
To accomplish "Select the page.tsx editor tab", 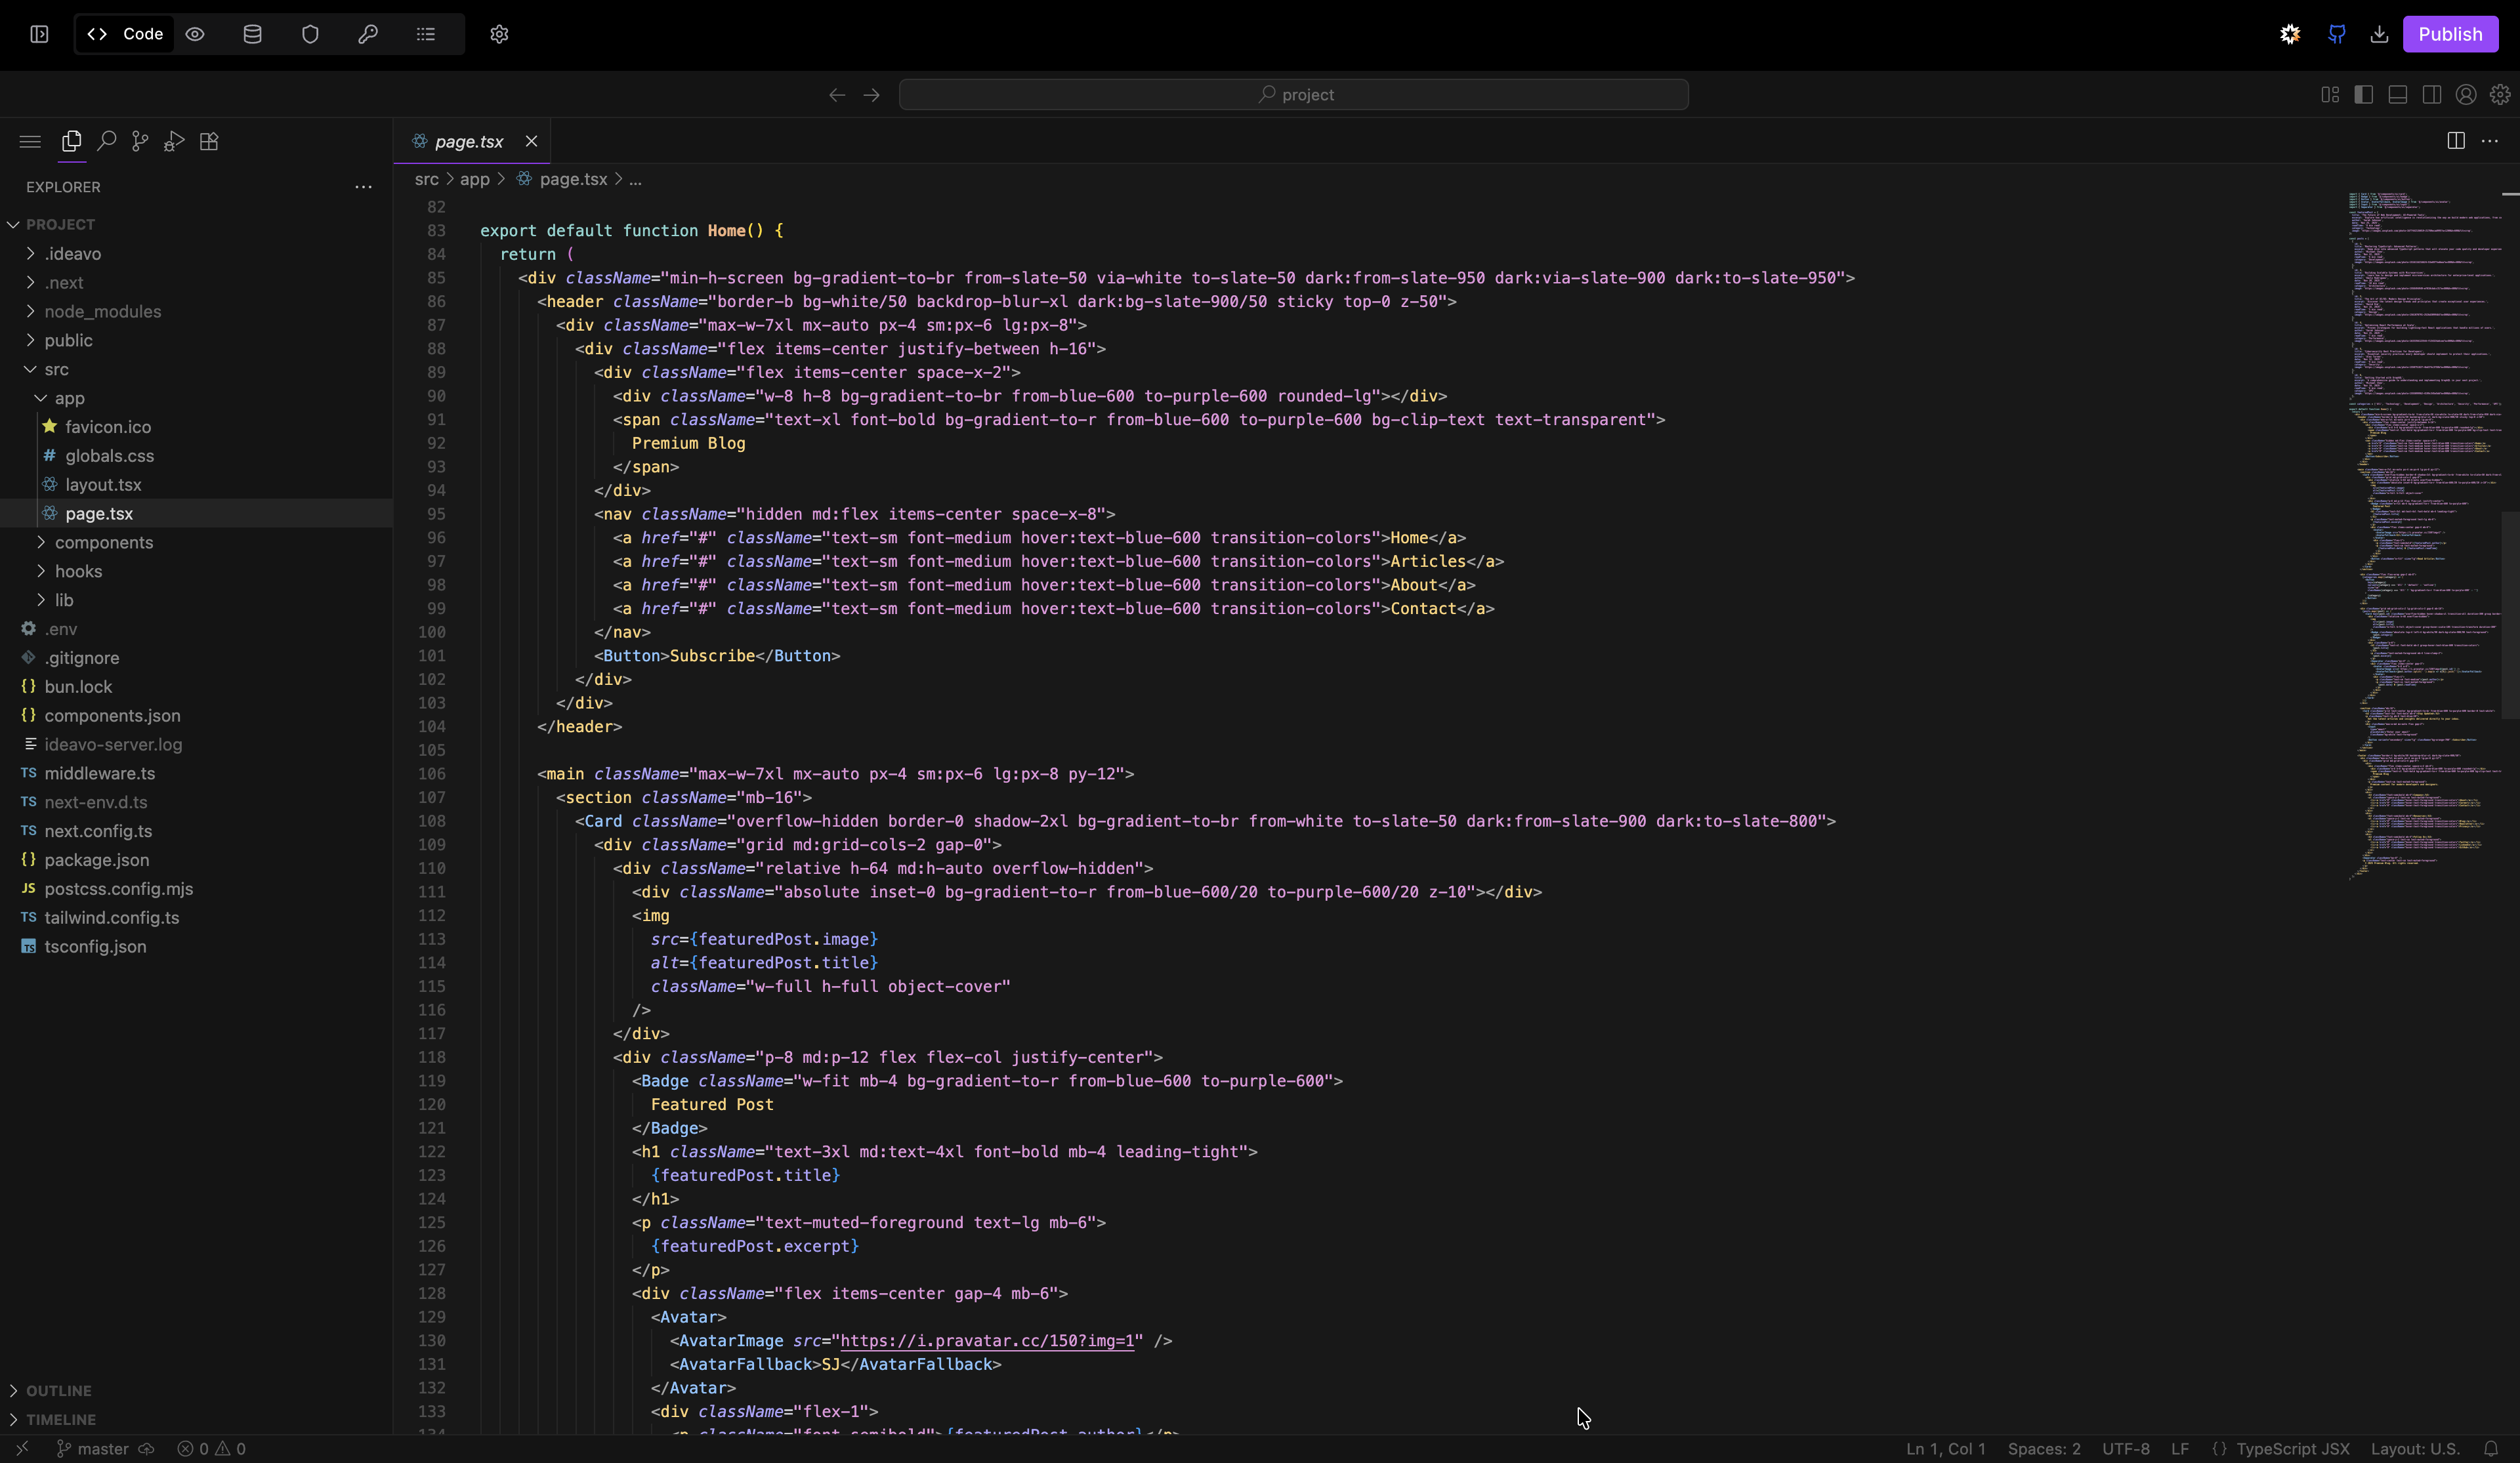I will tap(468, 141).
